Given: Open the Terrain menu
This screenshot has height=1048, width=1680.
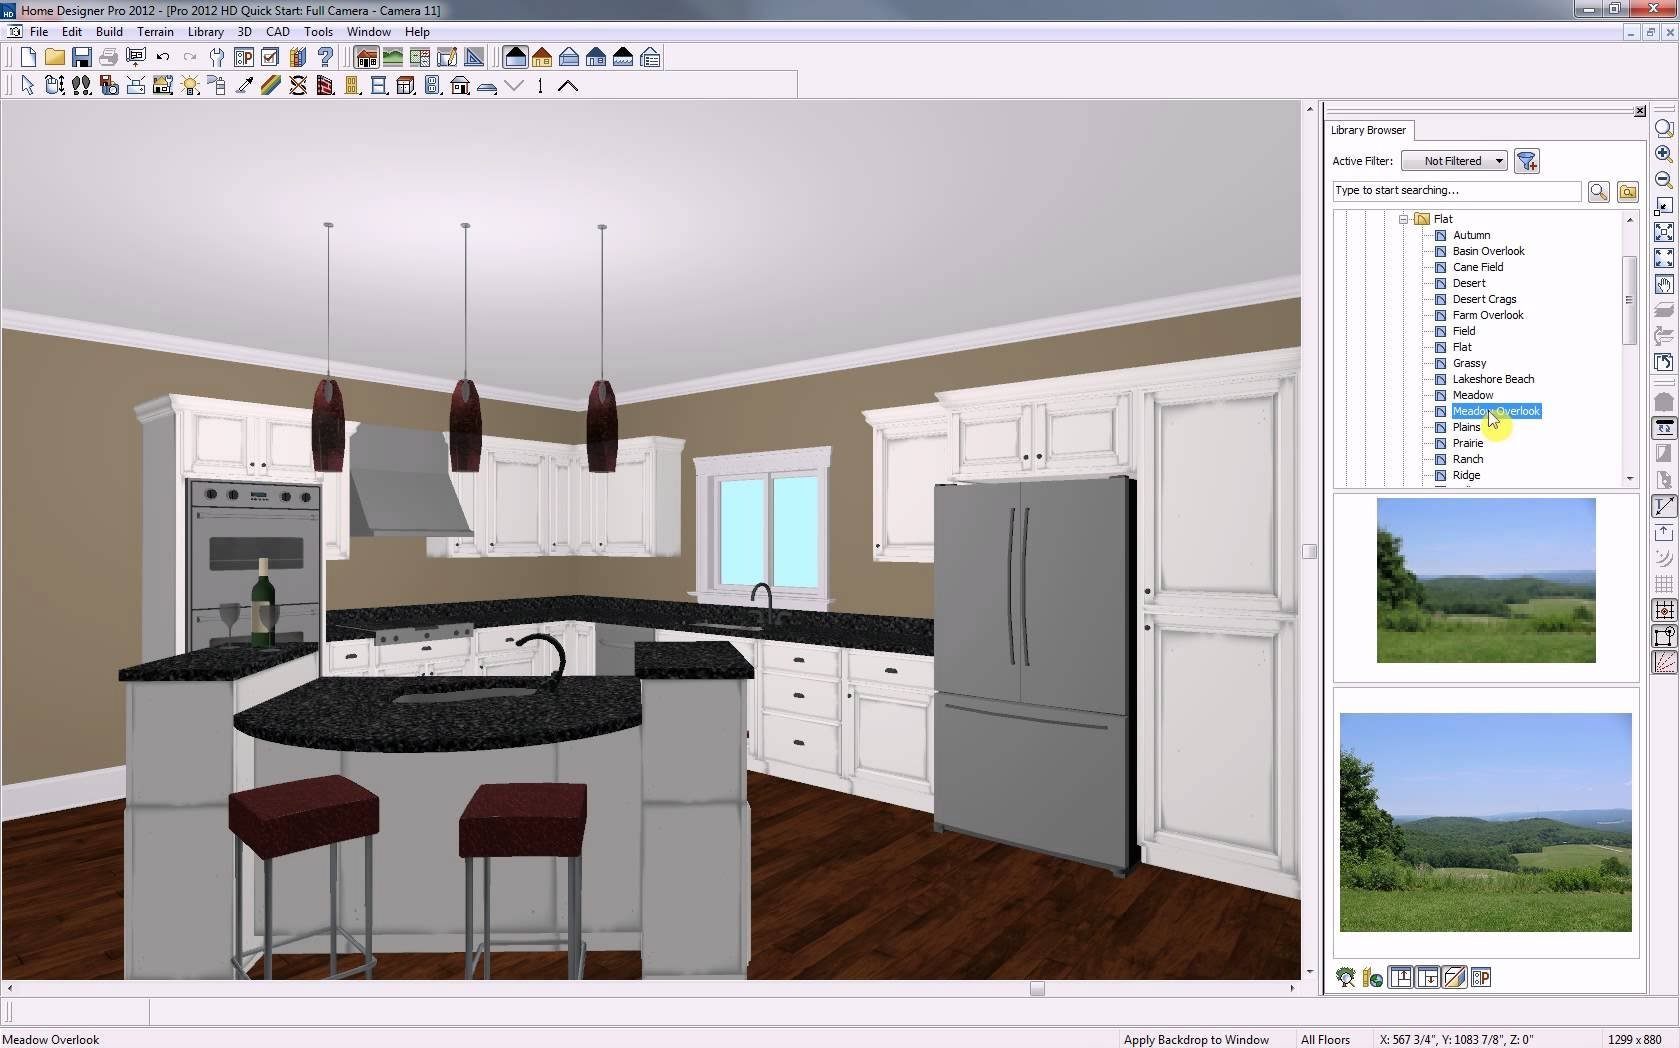Looking at the screenshot, I should pos(155,32).
